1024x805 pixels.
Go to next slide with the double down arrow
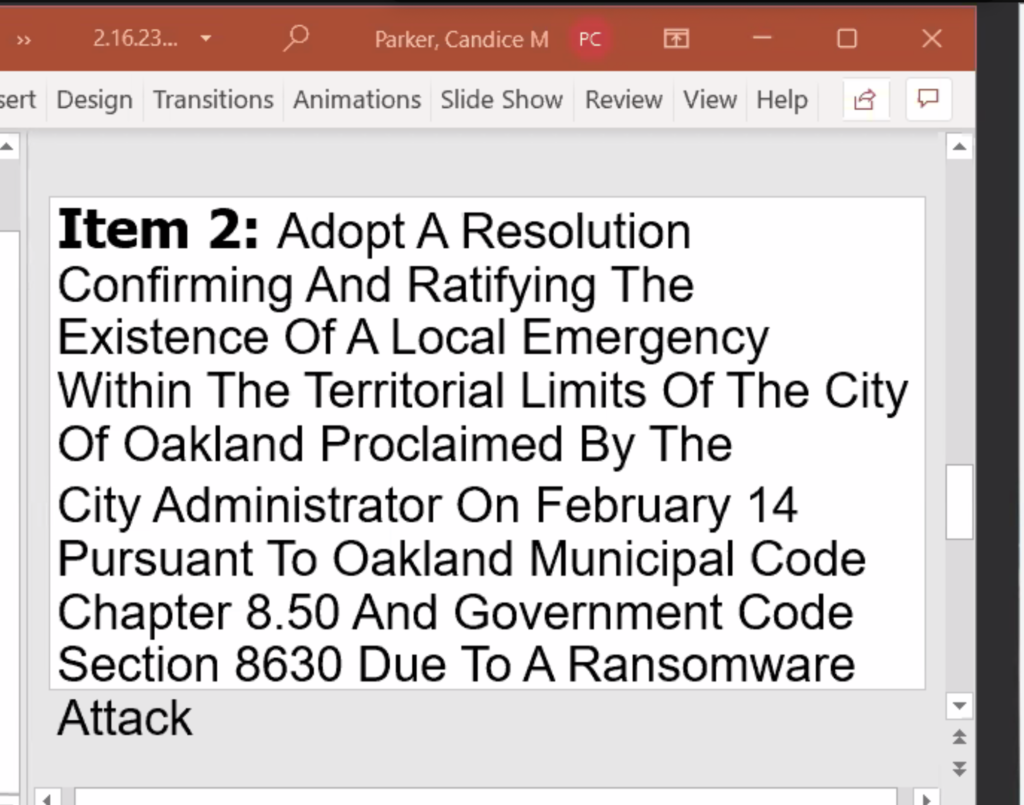point(959,768)
